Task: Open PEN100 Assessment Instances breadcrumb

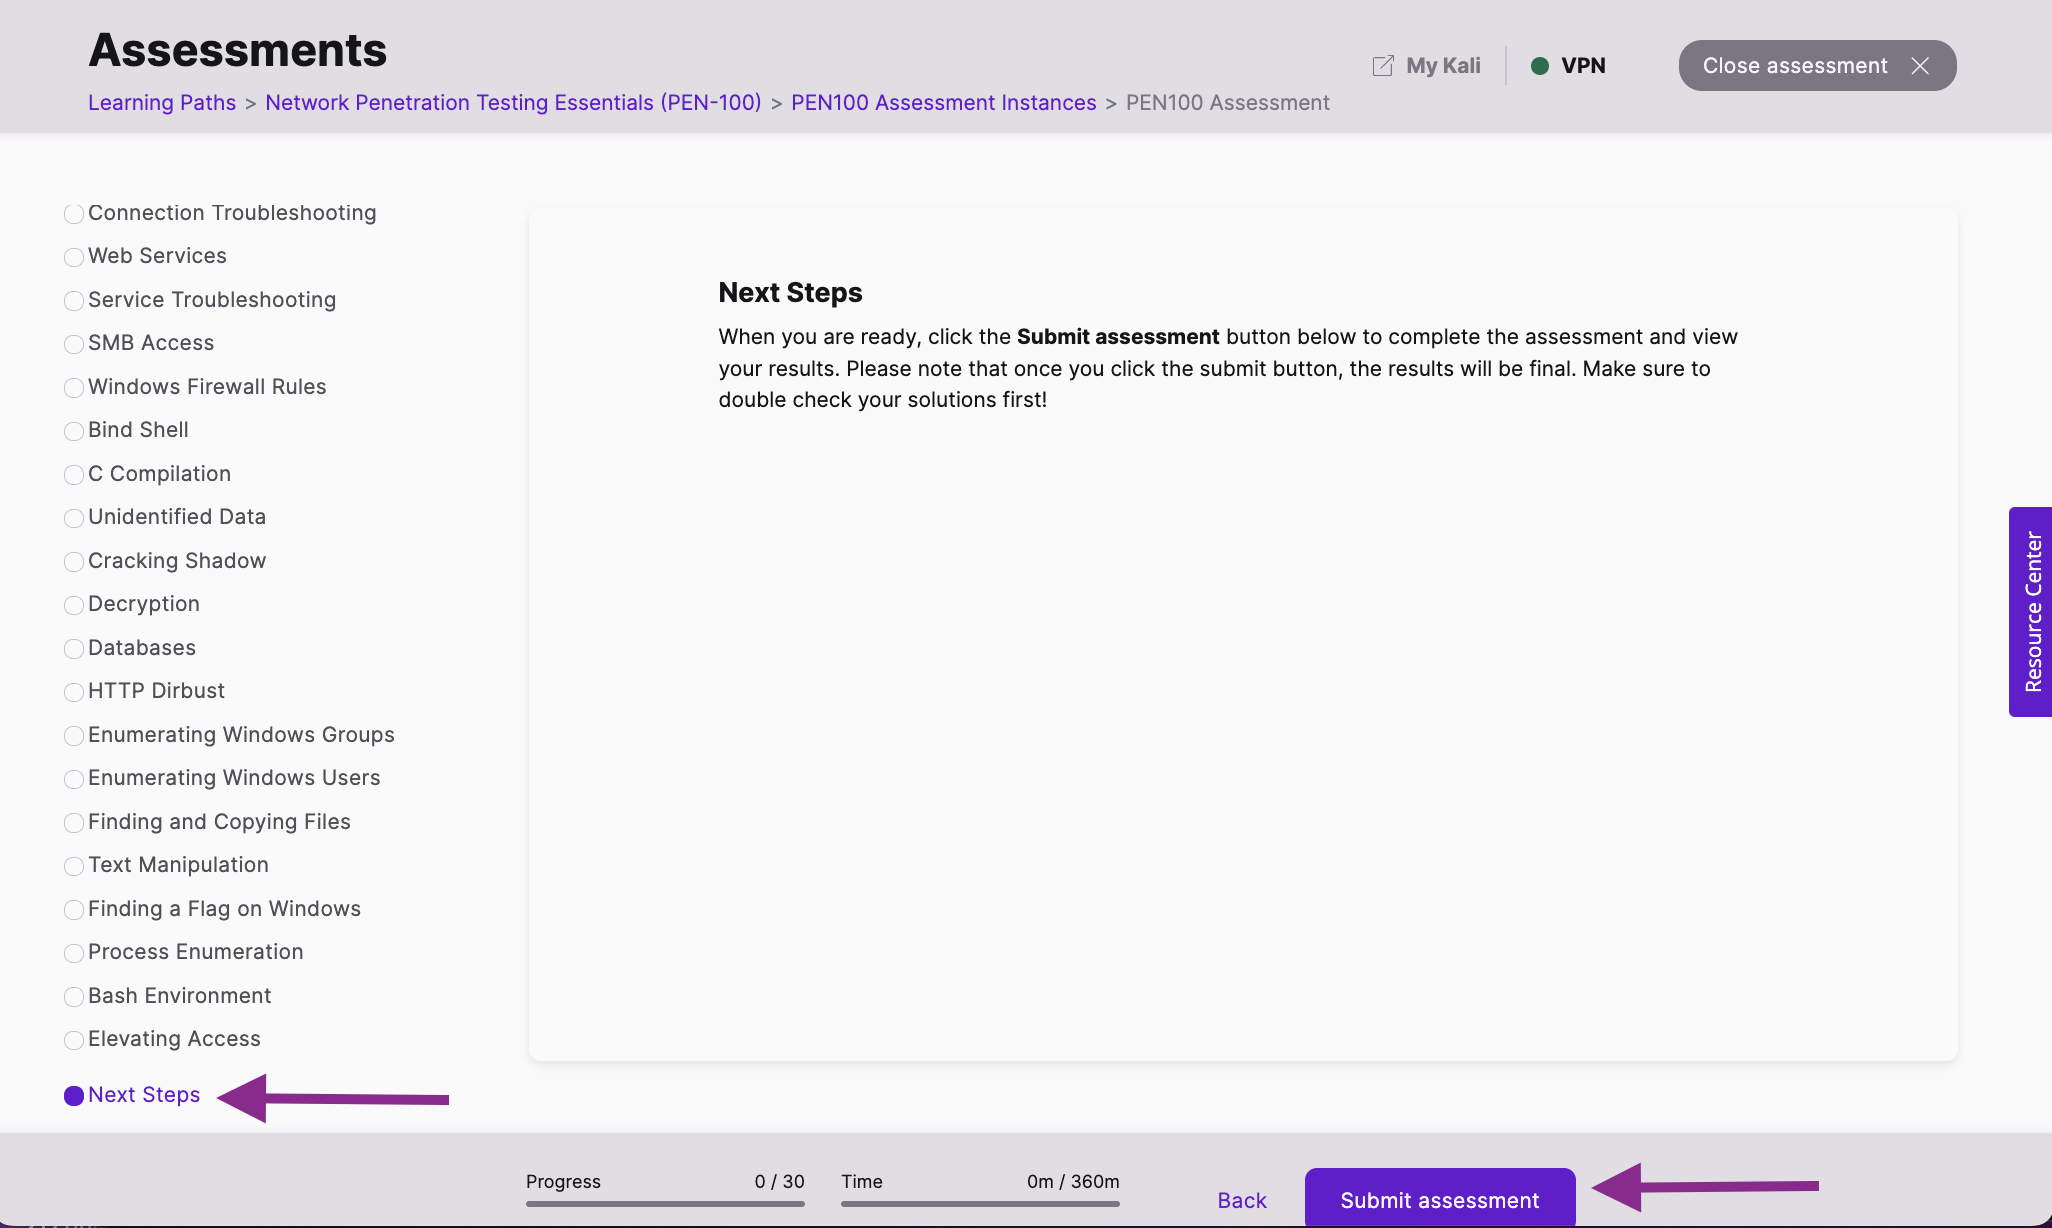Action: (943, 103)
